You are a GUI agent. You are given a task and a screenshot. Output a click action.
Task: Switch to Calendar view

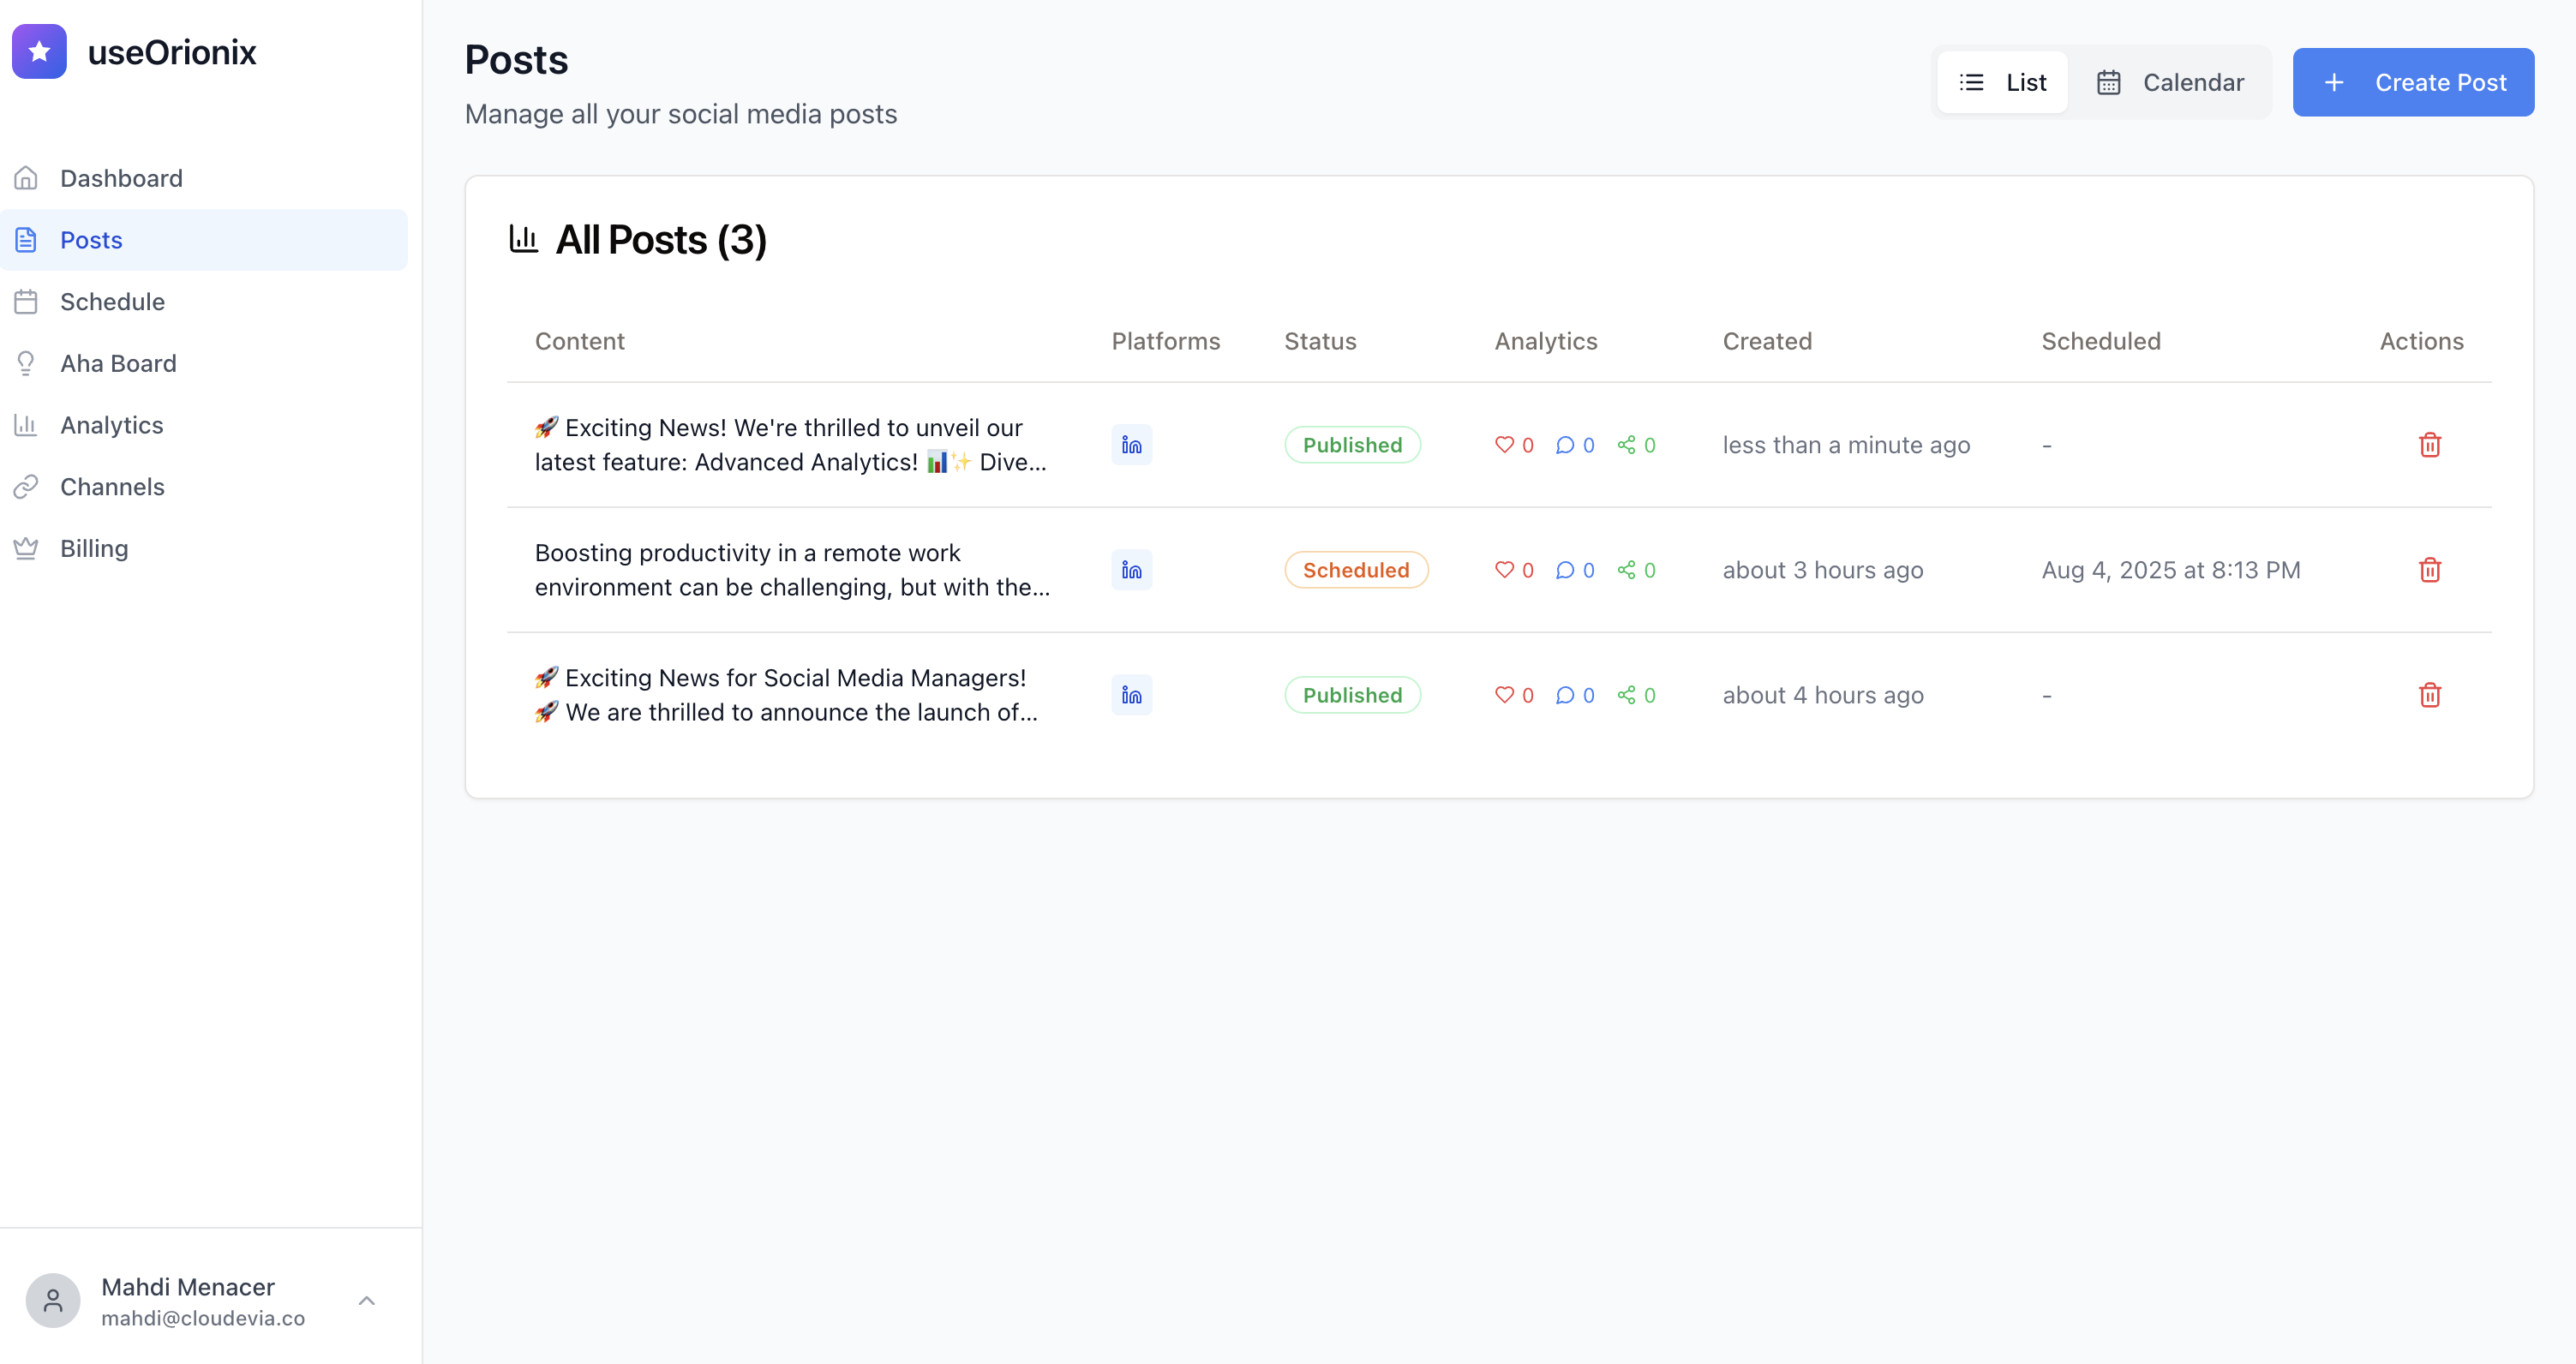coord(2170,82)
